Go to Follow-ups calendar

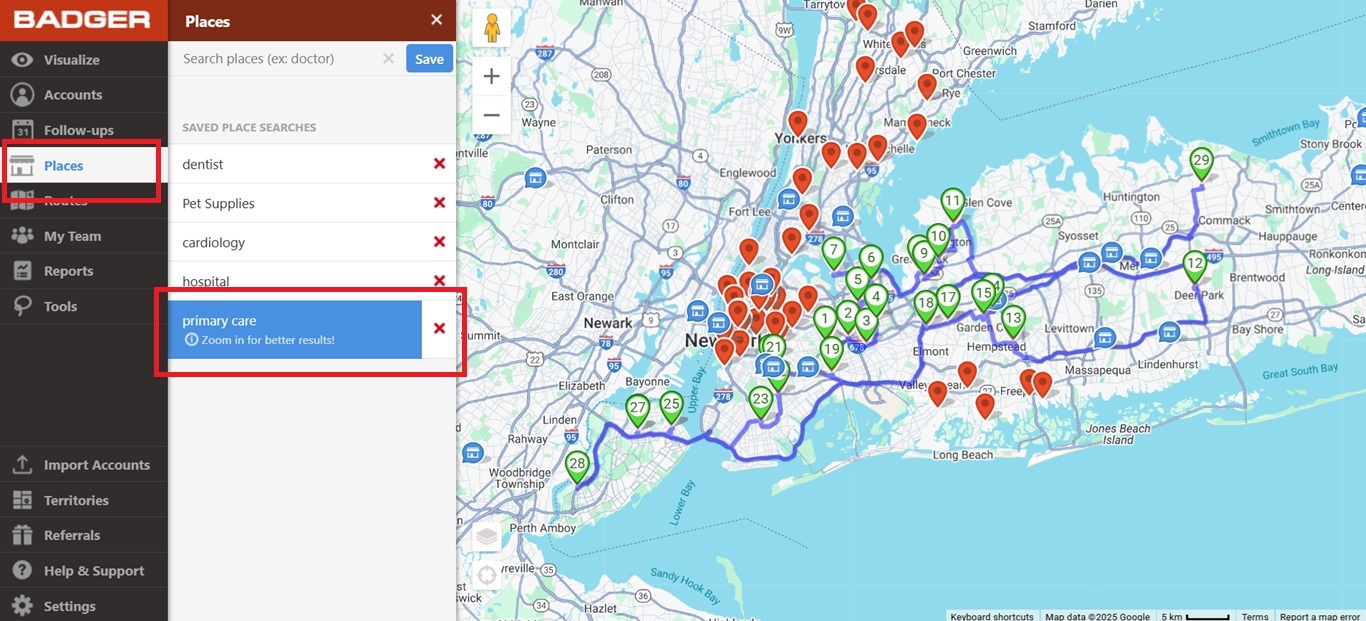click(84, 130)
